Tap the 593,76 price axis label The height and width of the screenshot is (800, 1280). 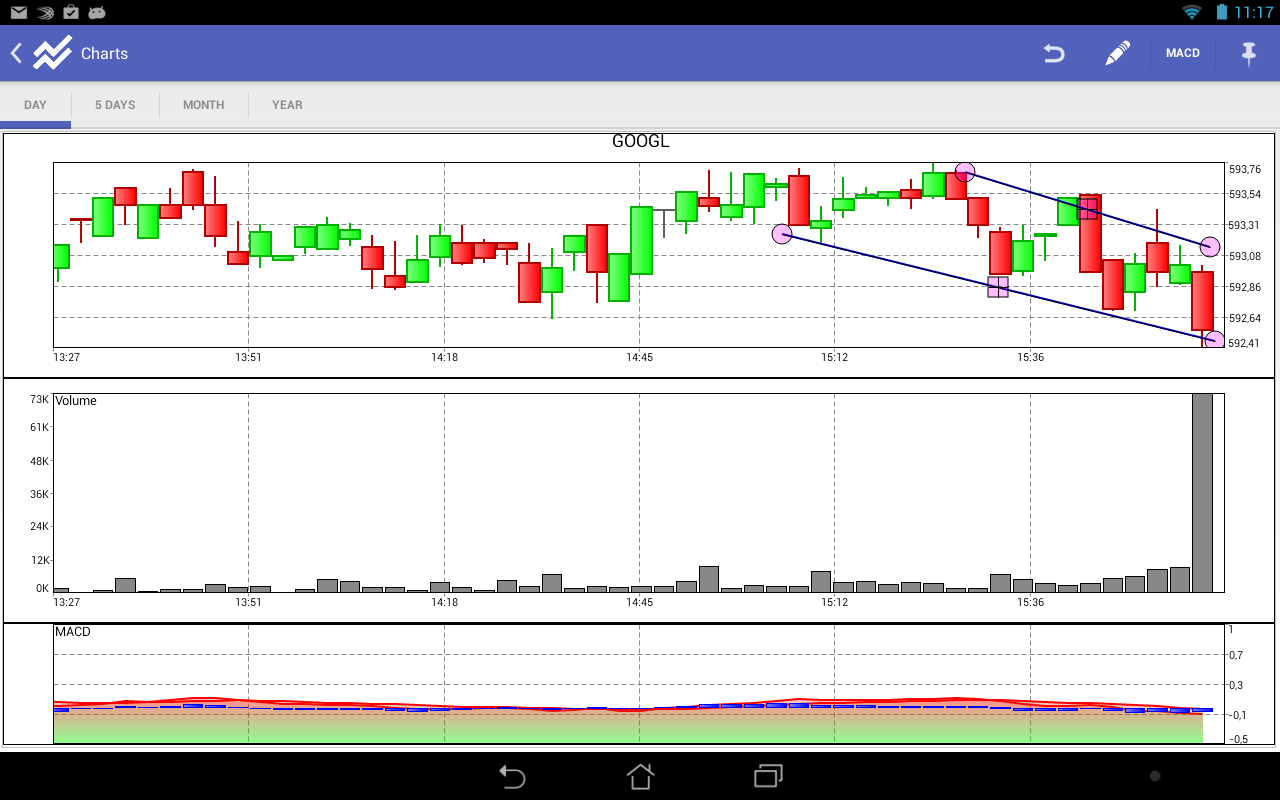coord(1245,169)
